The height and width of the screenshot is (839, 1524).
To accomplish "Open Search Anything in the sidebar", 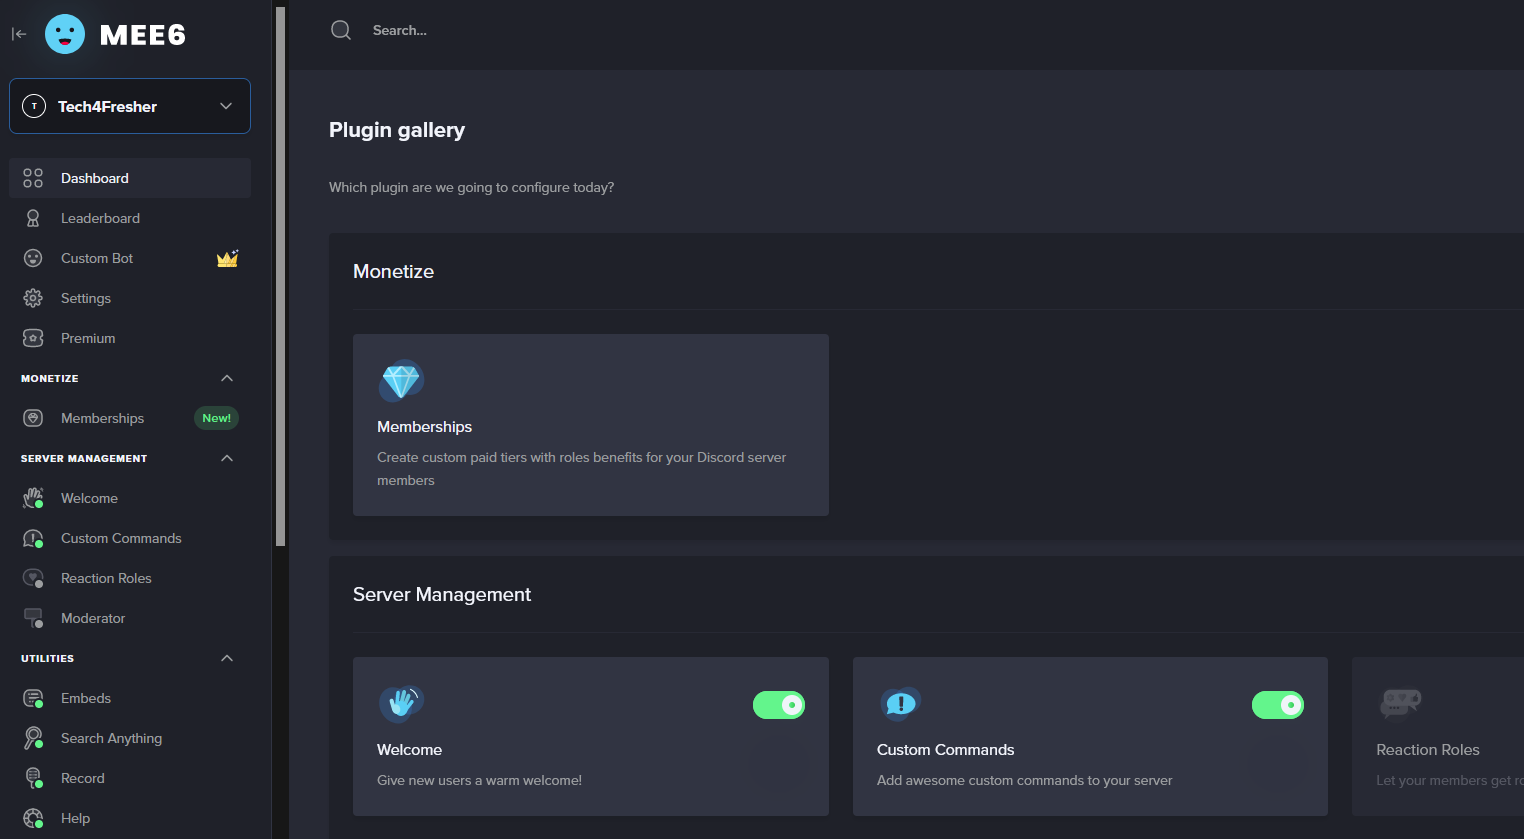I will point(130,738).
